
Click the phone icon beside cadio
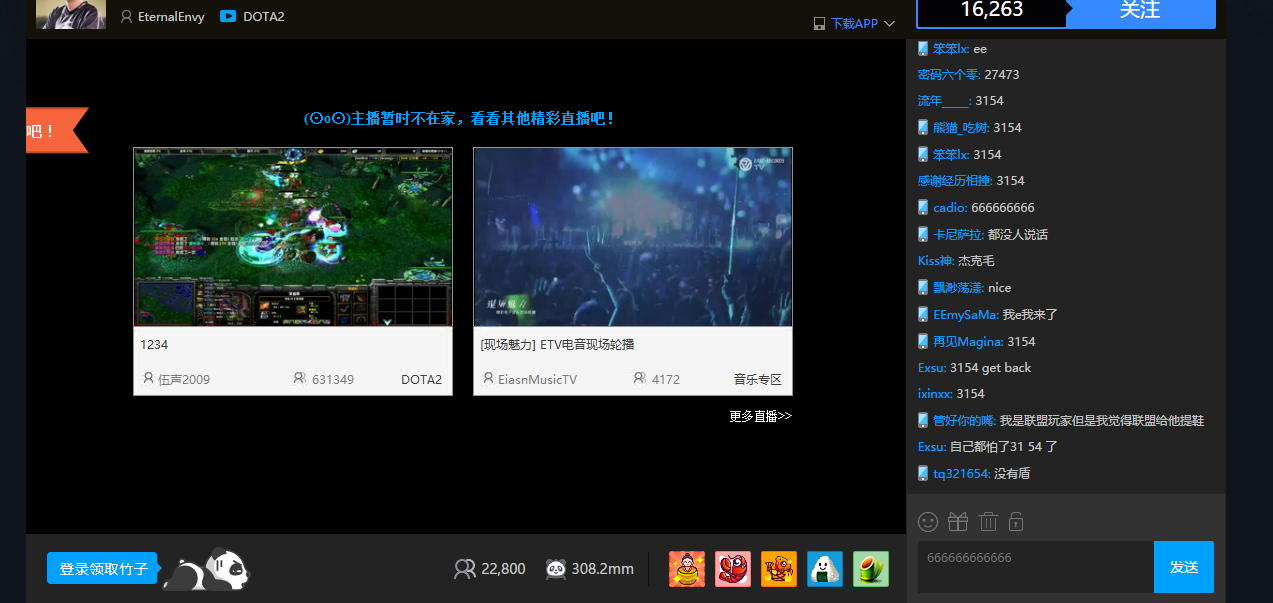[x=923, y=207]
